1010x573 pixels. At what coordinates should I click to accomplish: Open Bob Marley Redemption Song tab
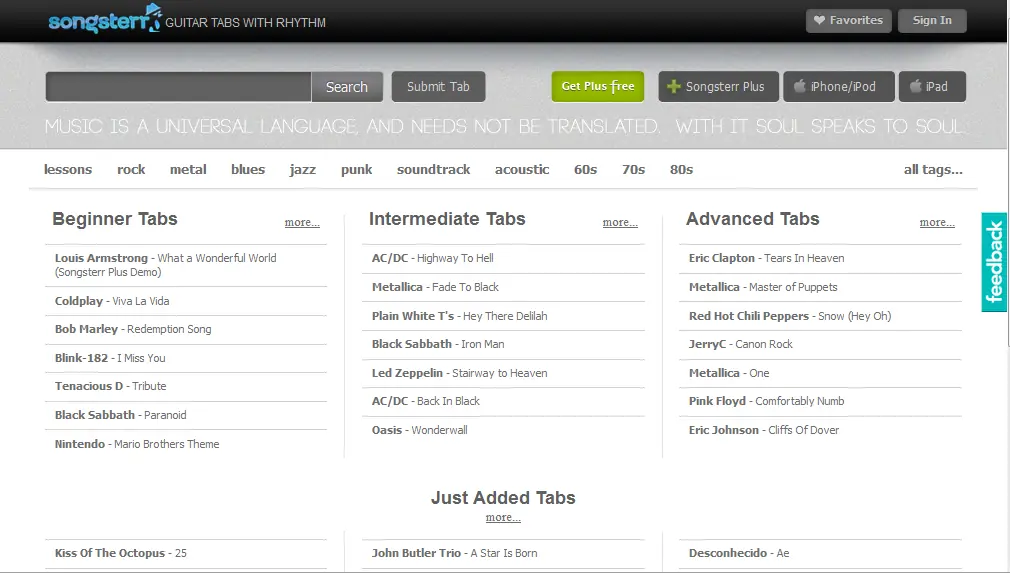tap(133, 329)
